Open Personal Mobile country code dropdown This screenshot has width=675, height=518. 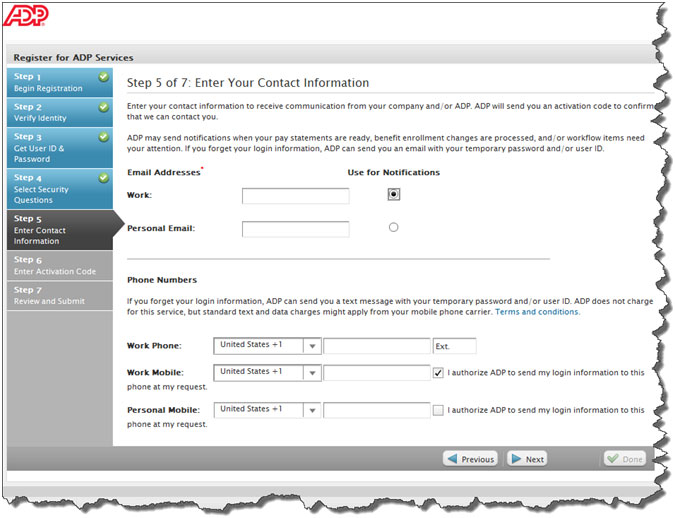pyautogui.click(x=267, y=410)
